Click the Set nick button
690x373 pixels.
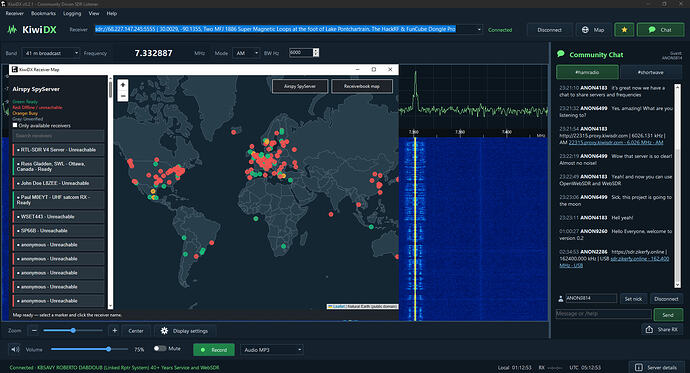click(633, 299)
